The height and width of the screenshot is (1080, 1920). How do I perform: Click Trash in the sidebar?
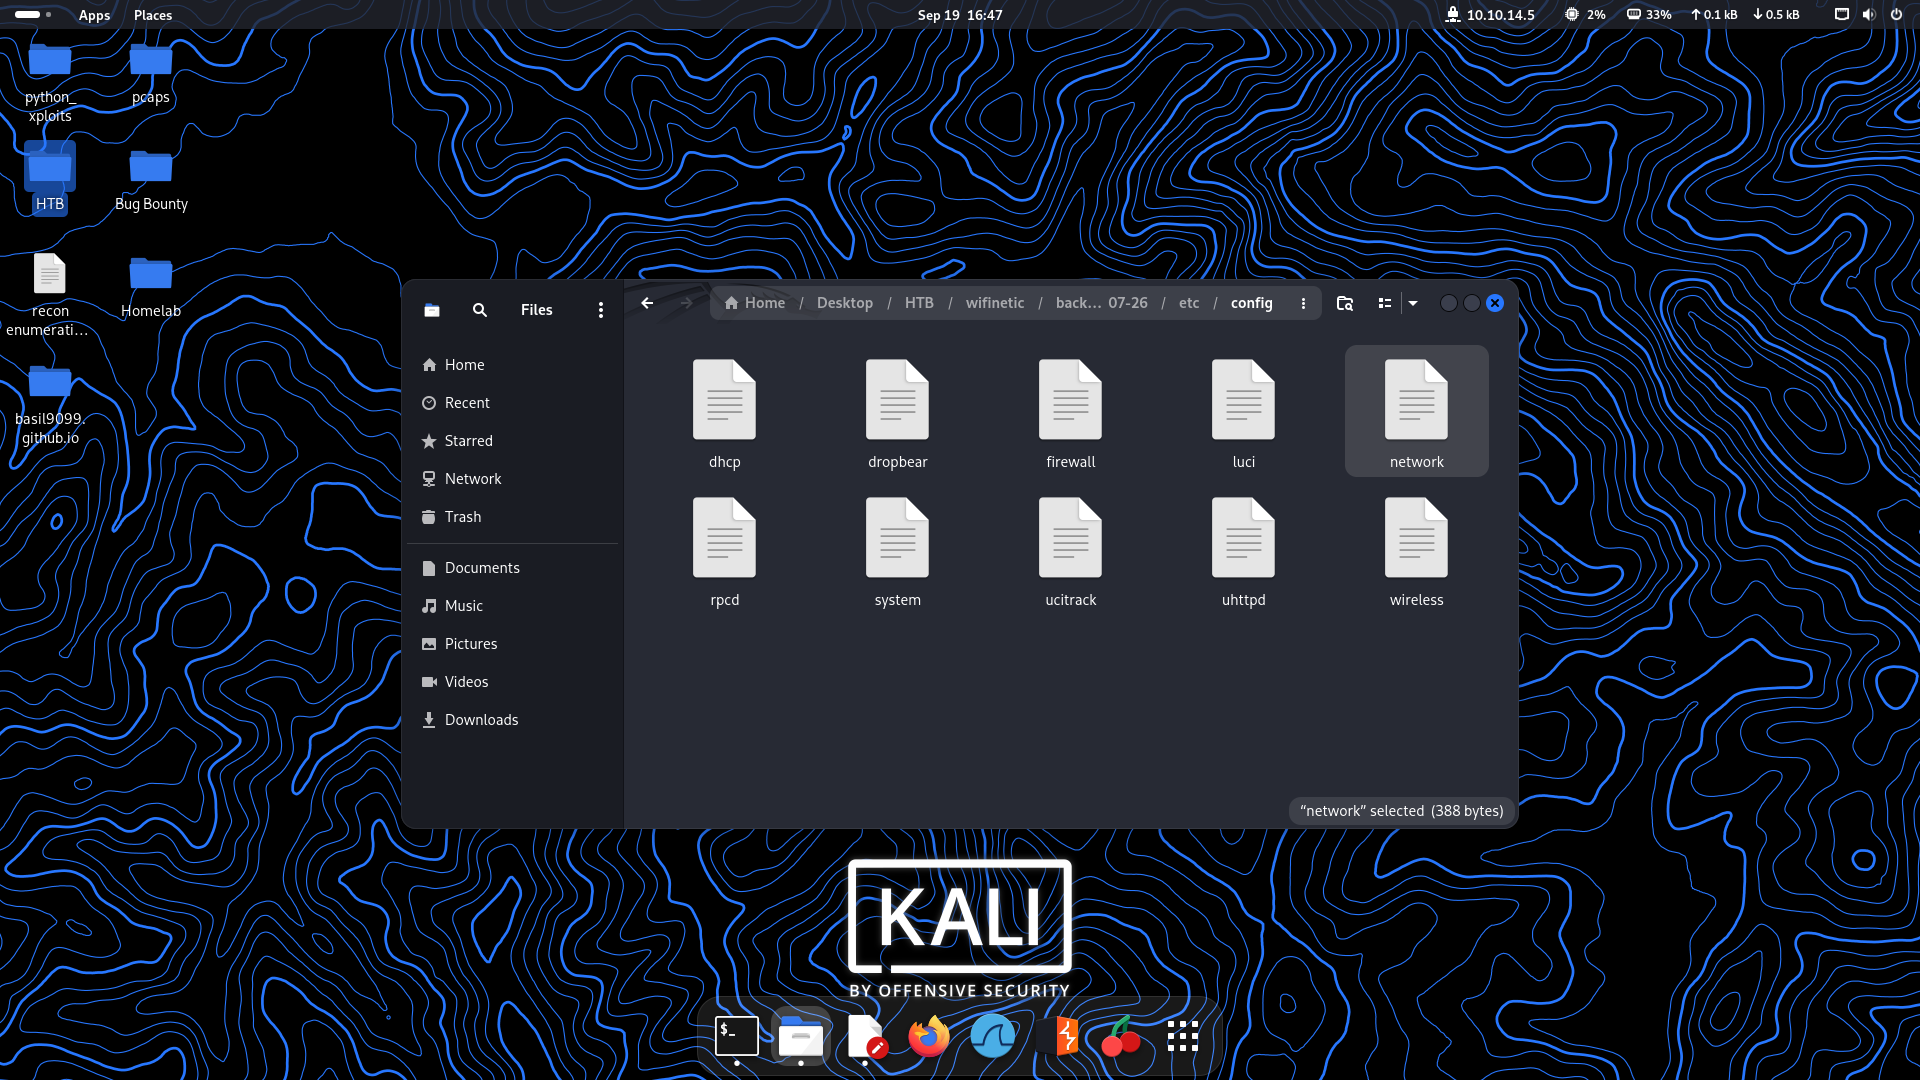click(463, 517)
